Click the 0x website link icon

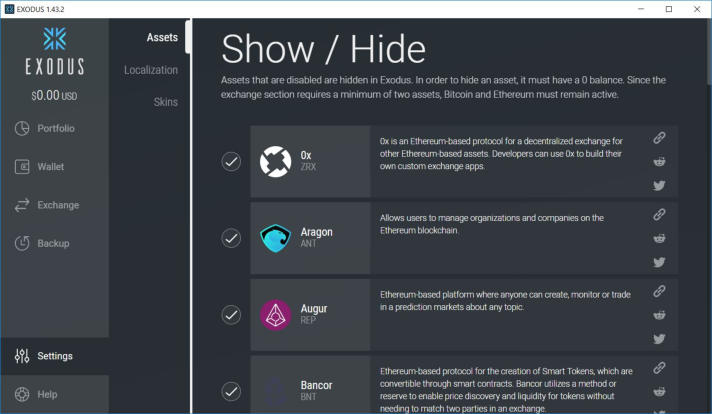click(659, 138)
